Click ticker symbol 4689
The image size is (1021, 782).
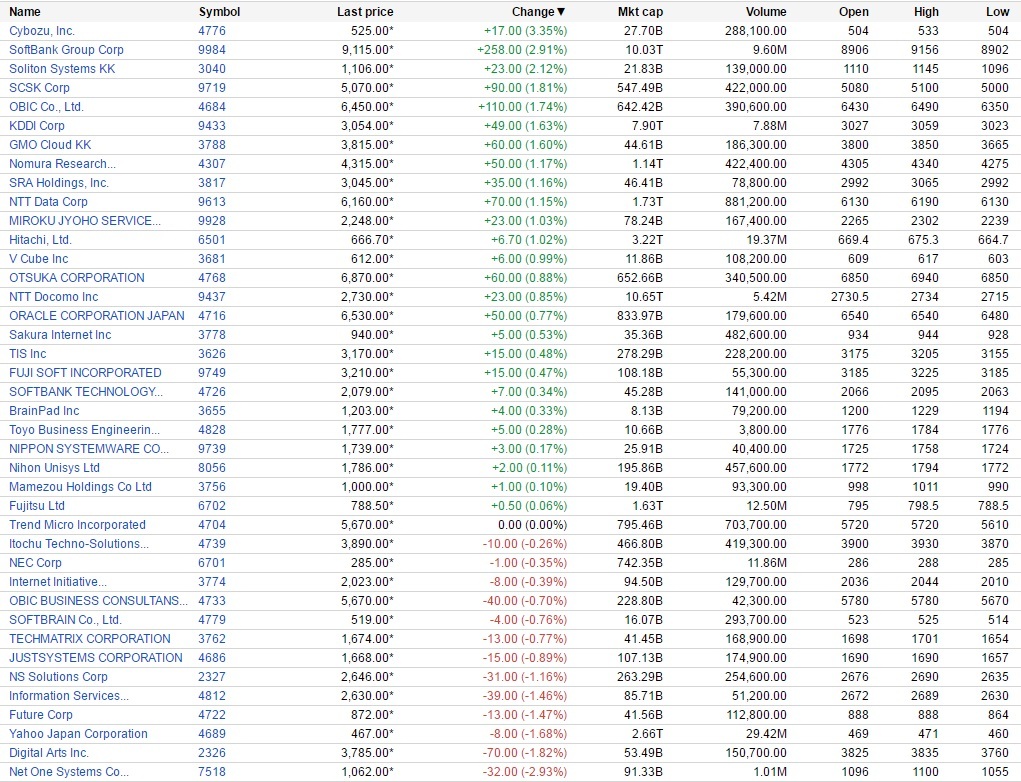212,734
